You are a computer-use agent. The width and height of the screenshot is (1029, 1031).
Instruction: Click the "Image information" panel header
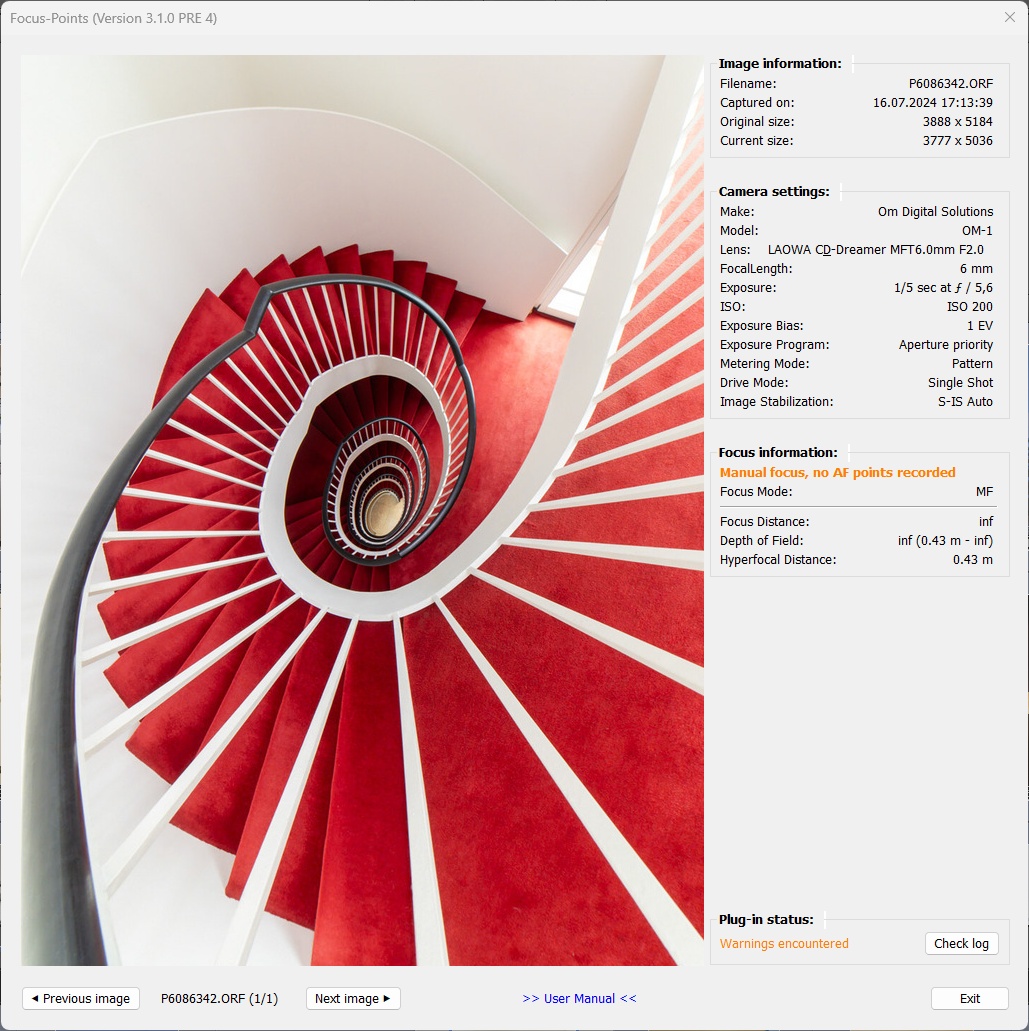(x=781, y=63)
